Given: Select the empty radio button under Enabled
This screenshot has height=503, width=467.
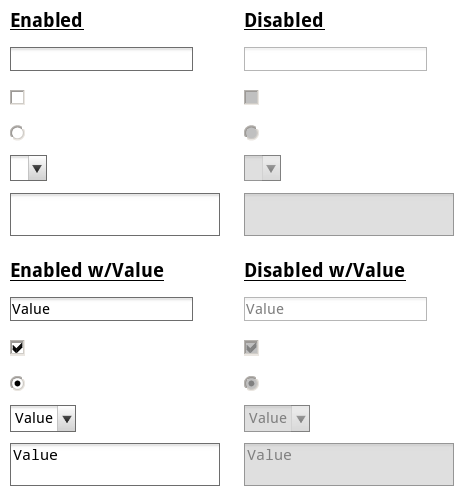Looking at the screenshot, I should click(17, 132).
